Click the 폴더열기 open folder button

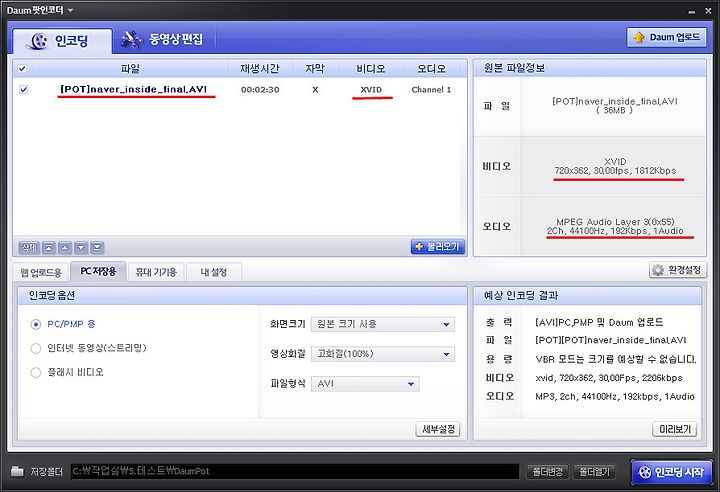[594, 472]
